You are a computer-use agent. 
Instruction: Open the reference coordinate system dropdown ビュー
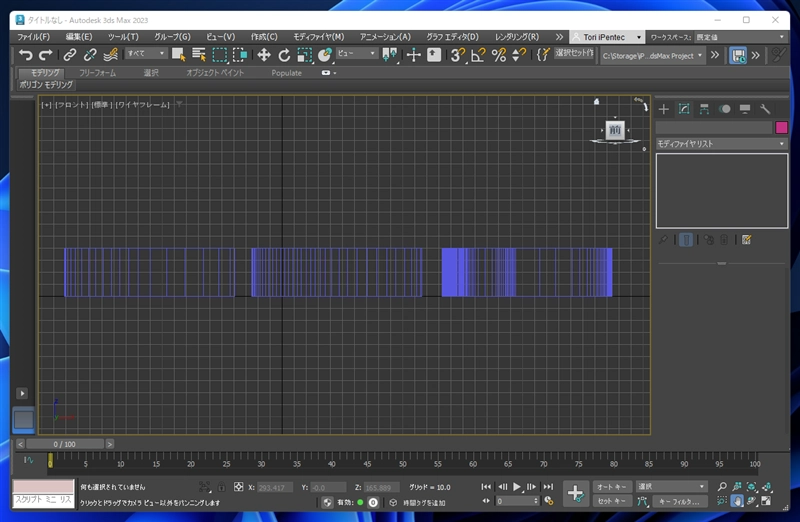(x=357, y=53)
